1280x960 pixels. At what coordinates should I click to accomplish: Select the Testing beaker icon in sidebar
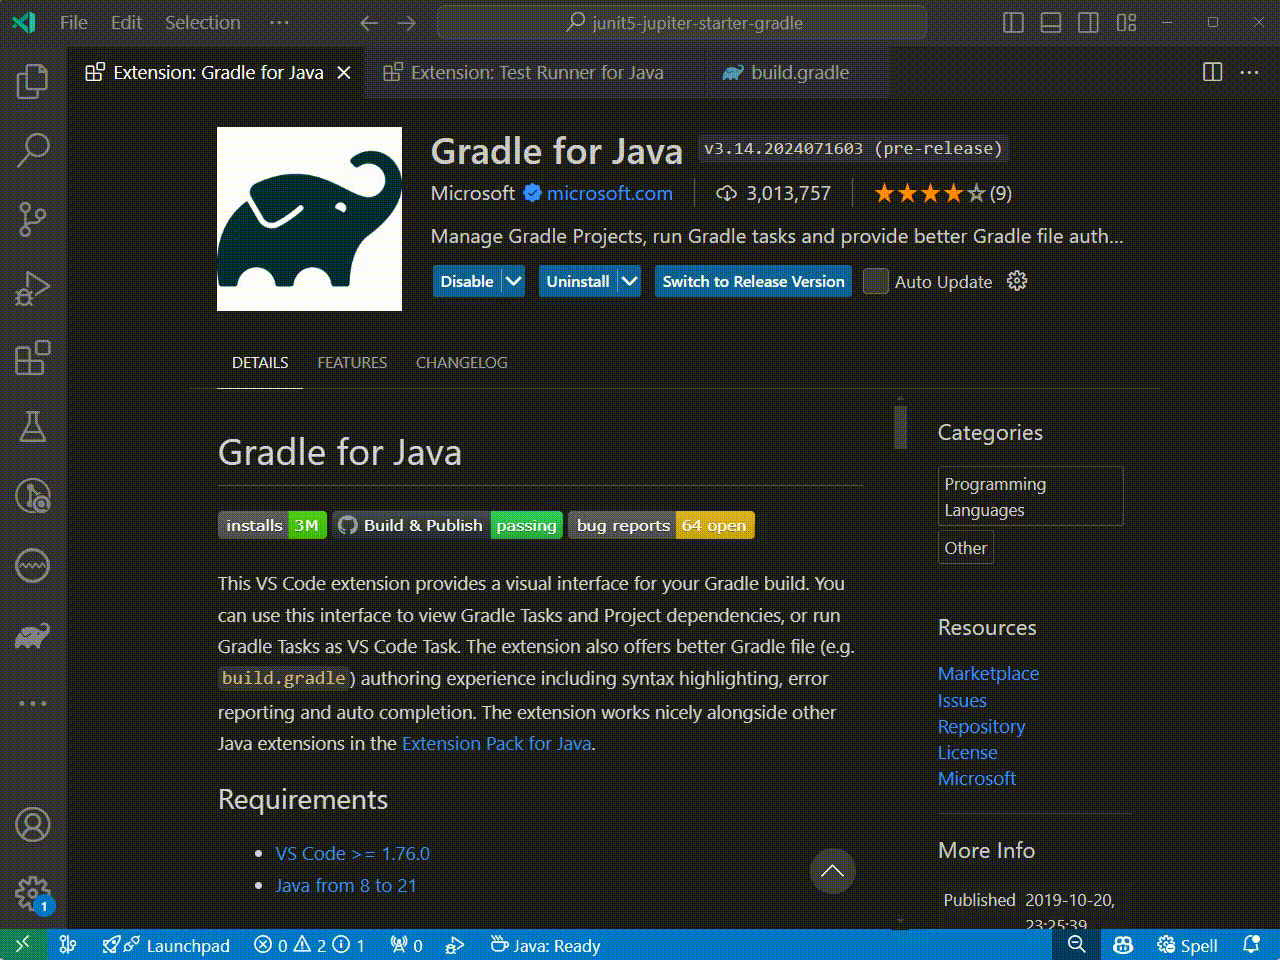[x=33, y=427]
